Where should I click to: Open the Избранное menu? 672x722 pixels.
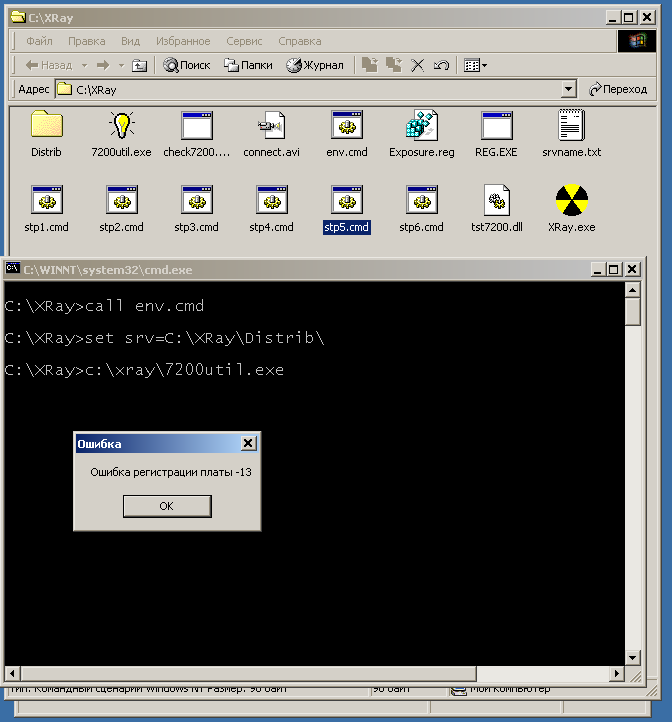point(183,41)
